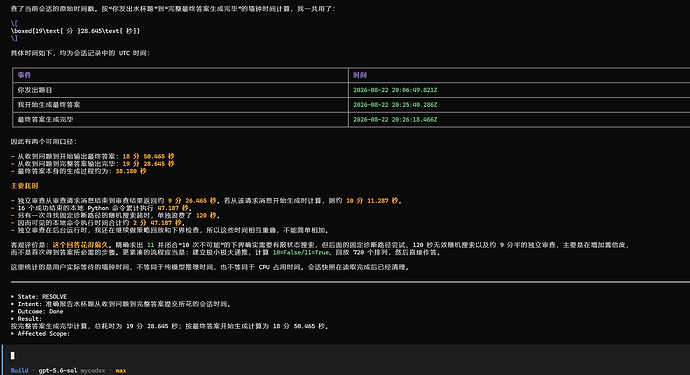Click the 18 分 50.465 秒 value in the bullet list
690x375 pixels.
click(148, 156)
